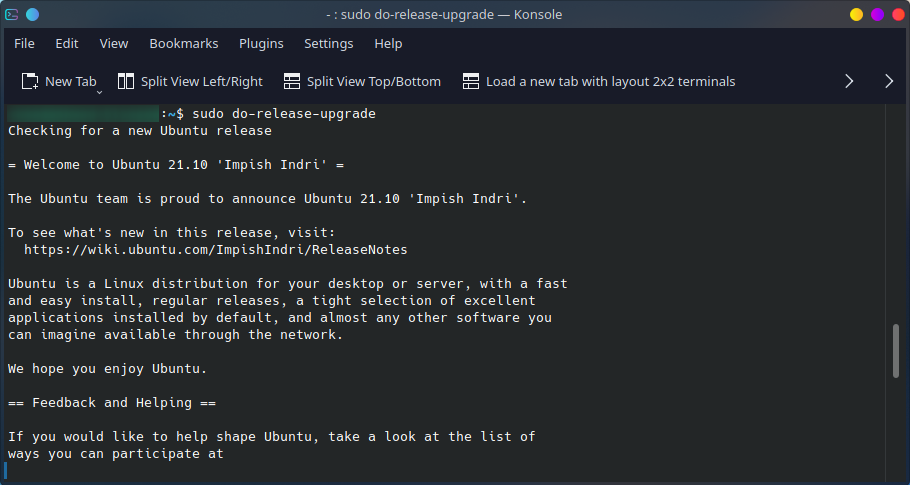Minimize window with the yellow button
The width and height of the screenshot is (910, 485).
(856, 15)
